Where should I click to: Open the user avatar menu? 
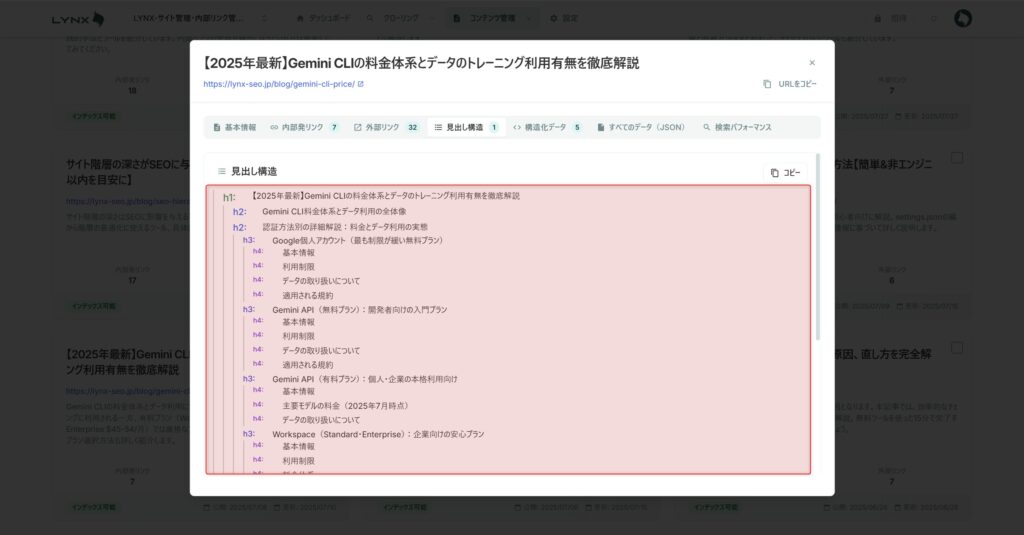[x=963, y=19]
